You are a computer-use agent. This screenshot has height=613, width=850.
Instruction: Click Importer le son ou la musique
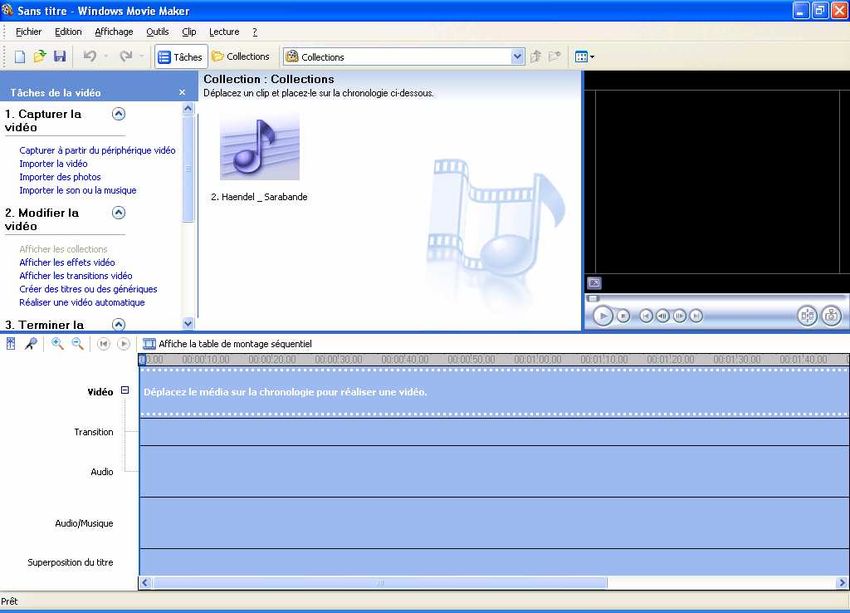tap(78, 190)
